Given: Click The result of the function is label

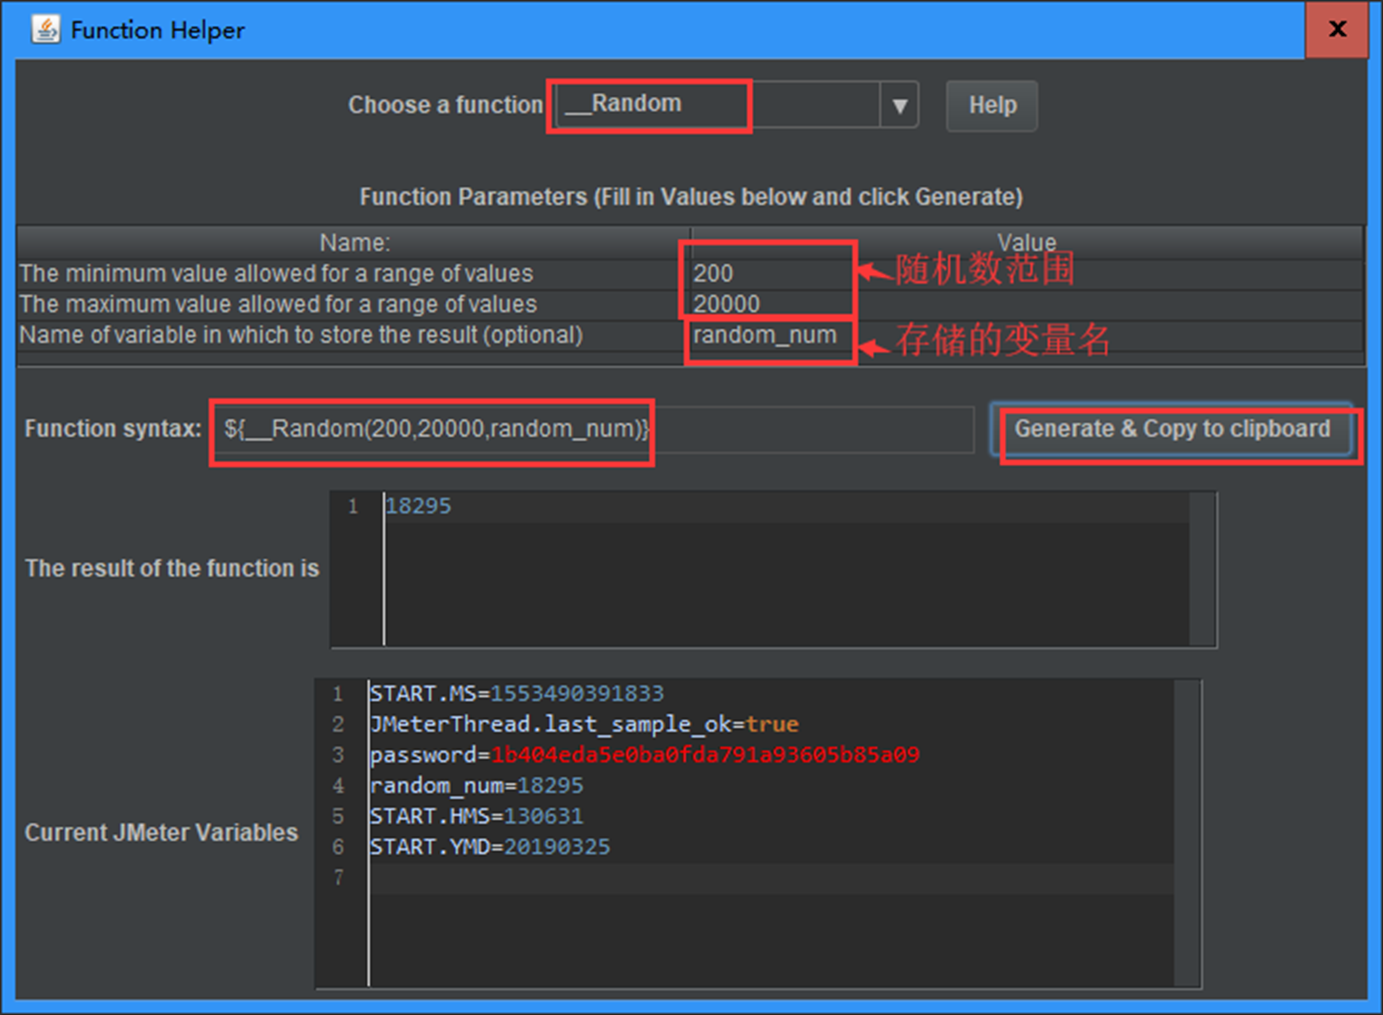Looking at the screenshot, I should (x=172, y=568).
